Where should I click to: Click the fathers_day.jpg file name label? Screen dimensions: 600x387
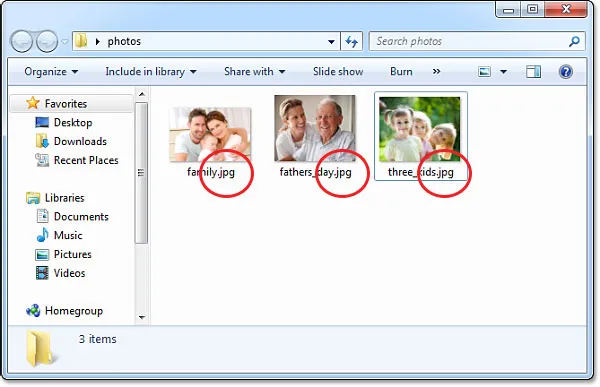[315, 172]
